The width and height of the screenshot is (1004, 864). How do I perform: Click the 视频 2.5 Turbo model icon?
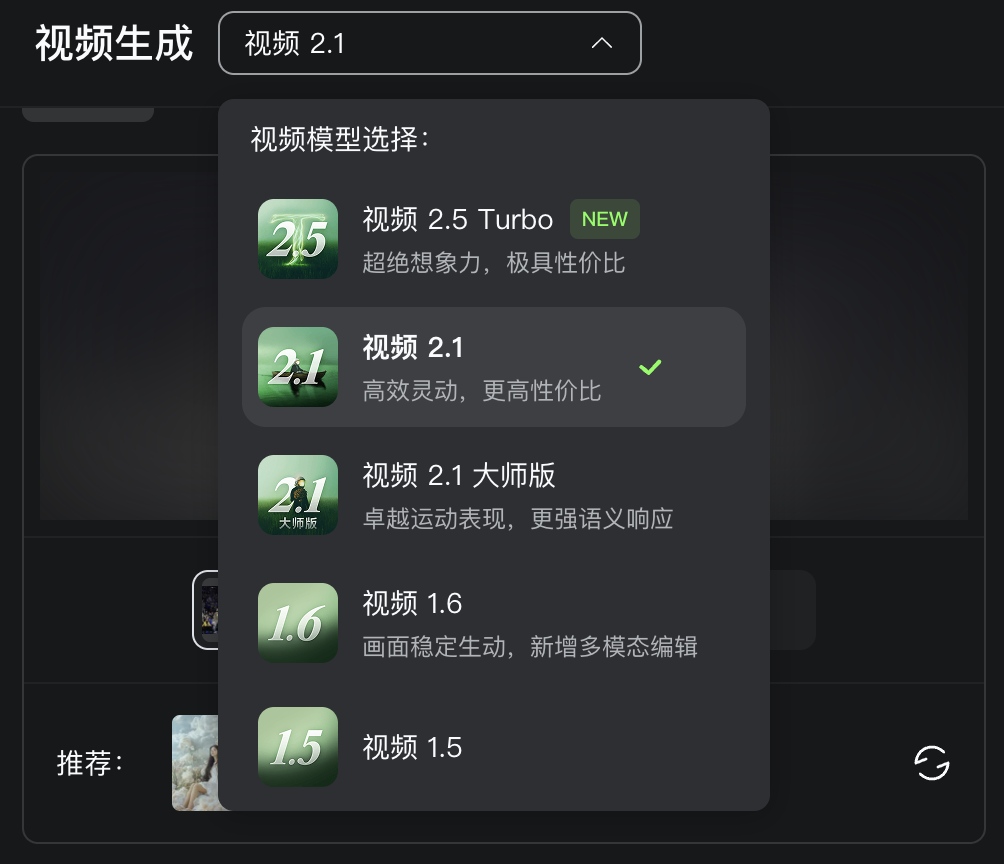[298, 239]
